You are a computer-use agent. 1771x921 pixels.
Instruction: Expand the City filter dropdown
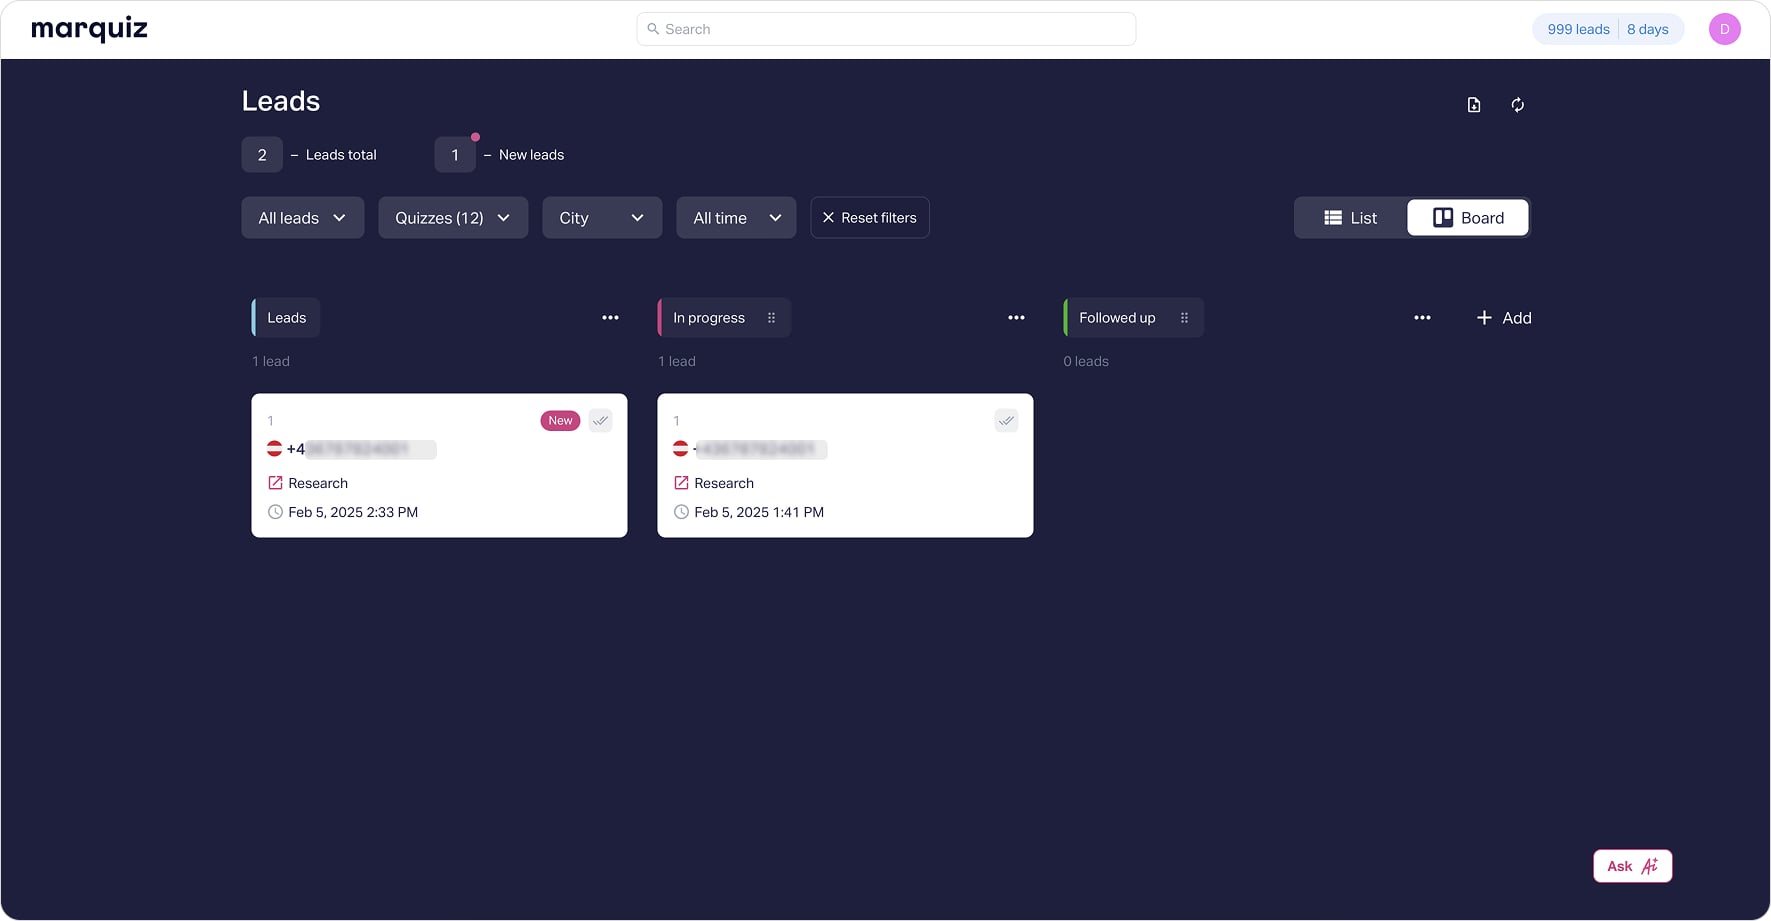602,218
